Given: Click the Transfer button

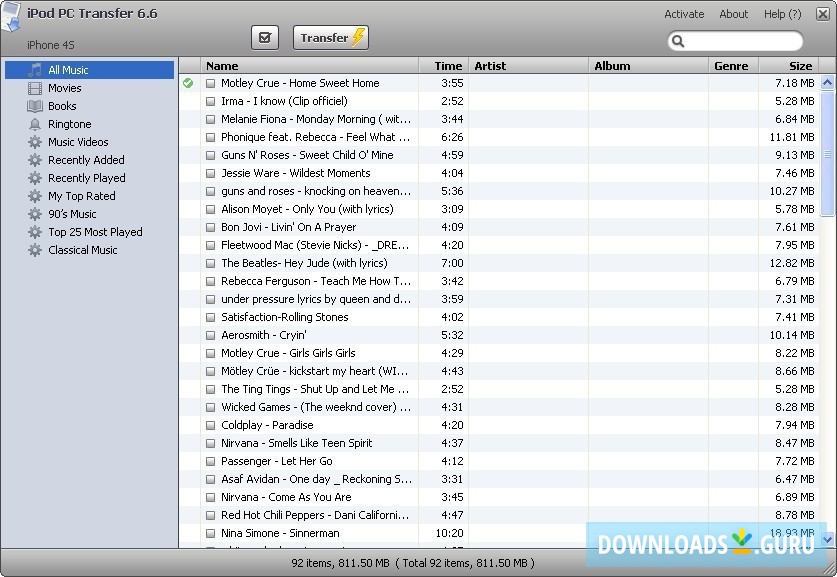Looking at the screenshot, I should point(331,38).
